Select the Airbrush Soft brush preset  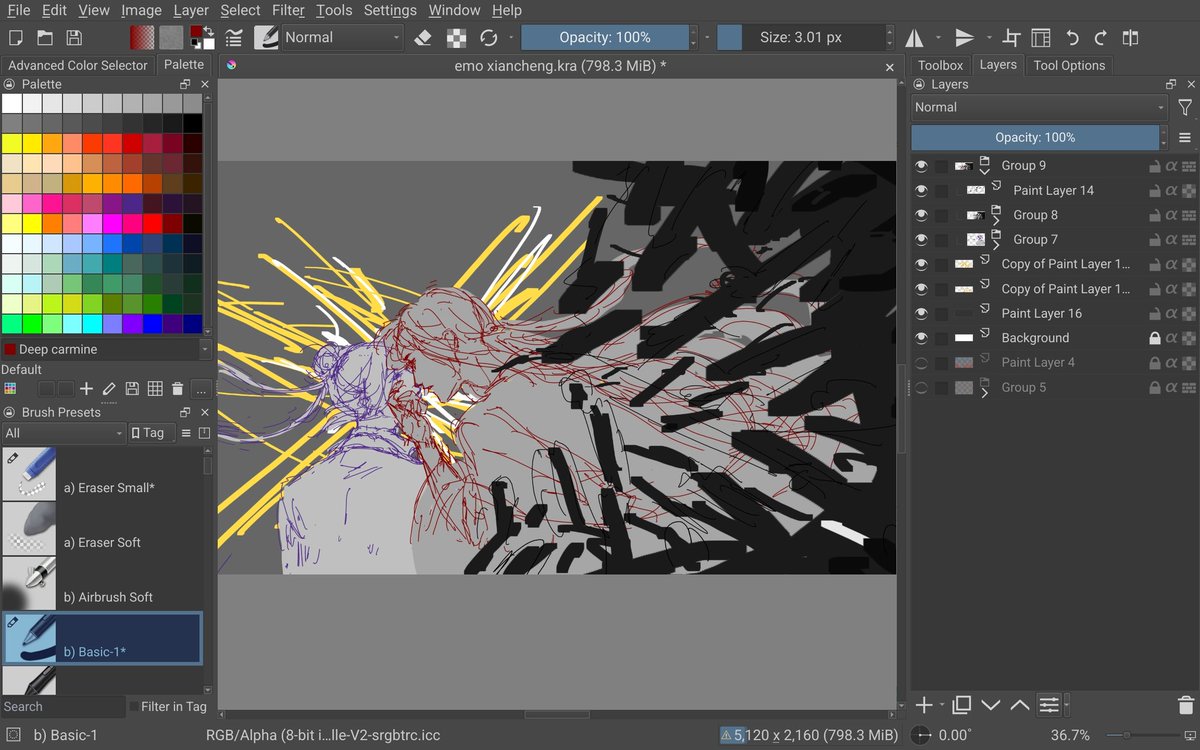pos(102,584)
